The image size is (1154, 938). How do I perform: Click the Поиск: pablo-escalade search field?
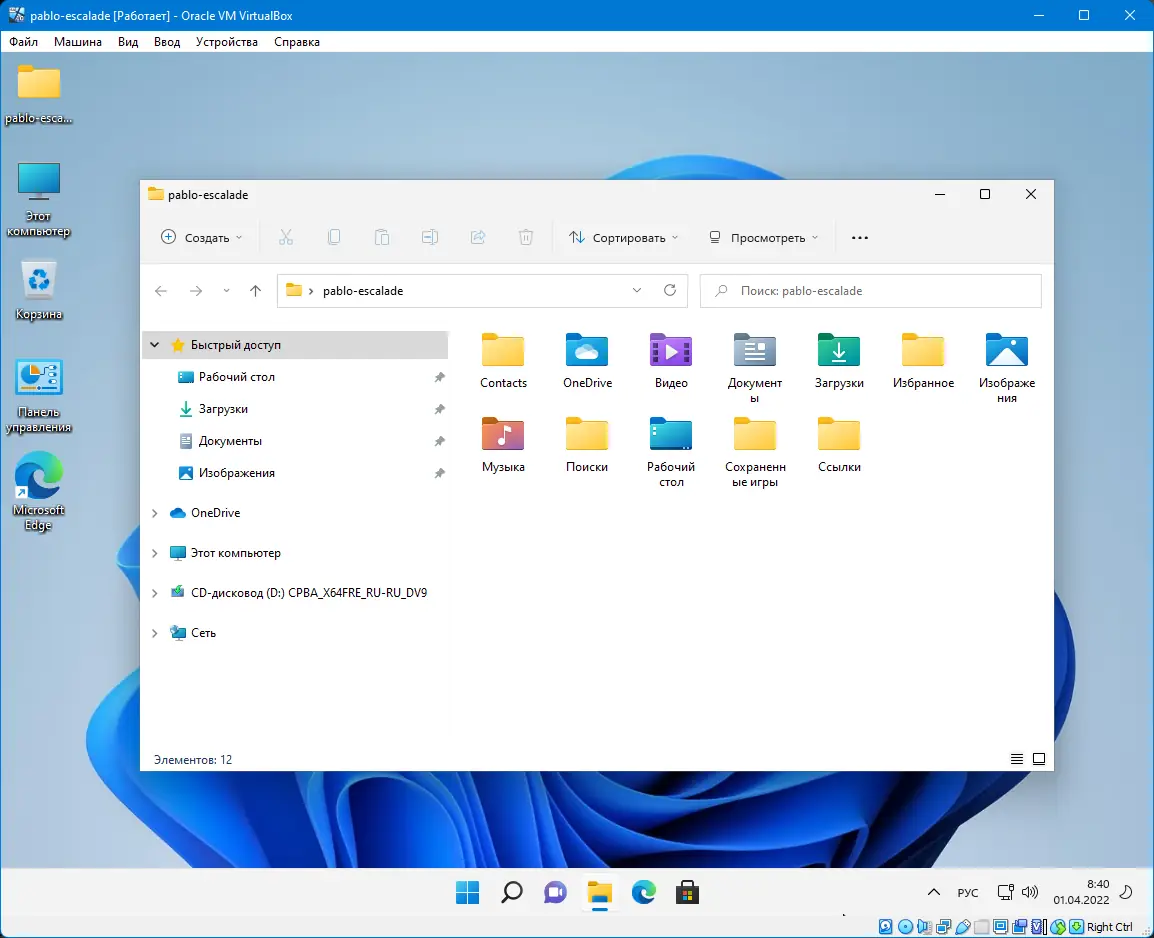pos(870,290)
